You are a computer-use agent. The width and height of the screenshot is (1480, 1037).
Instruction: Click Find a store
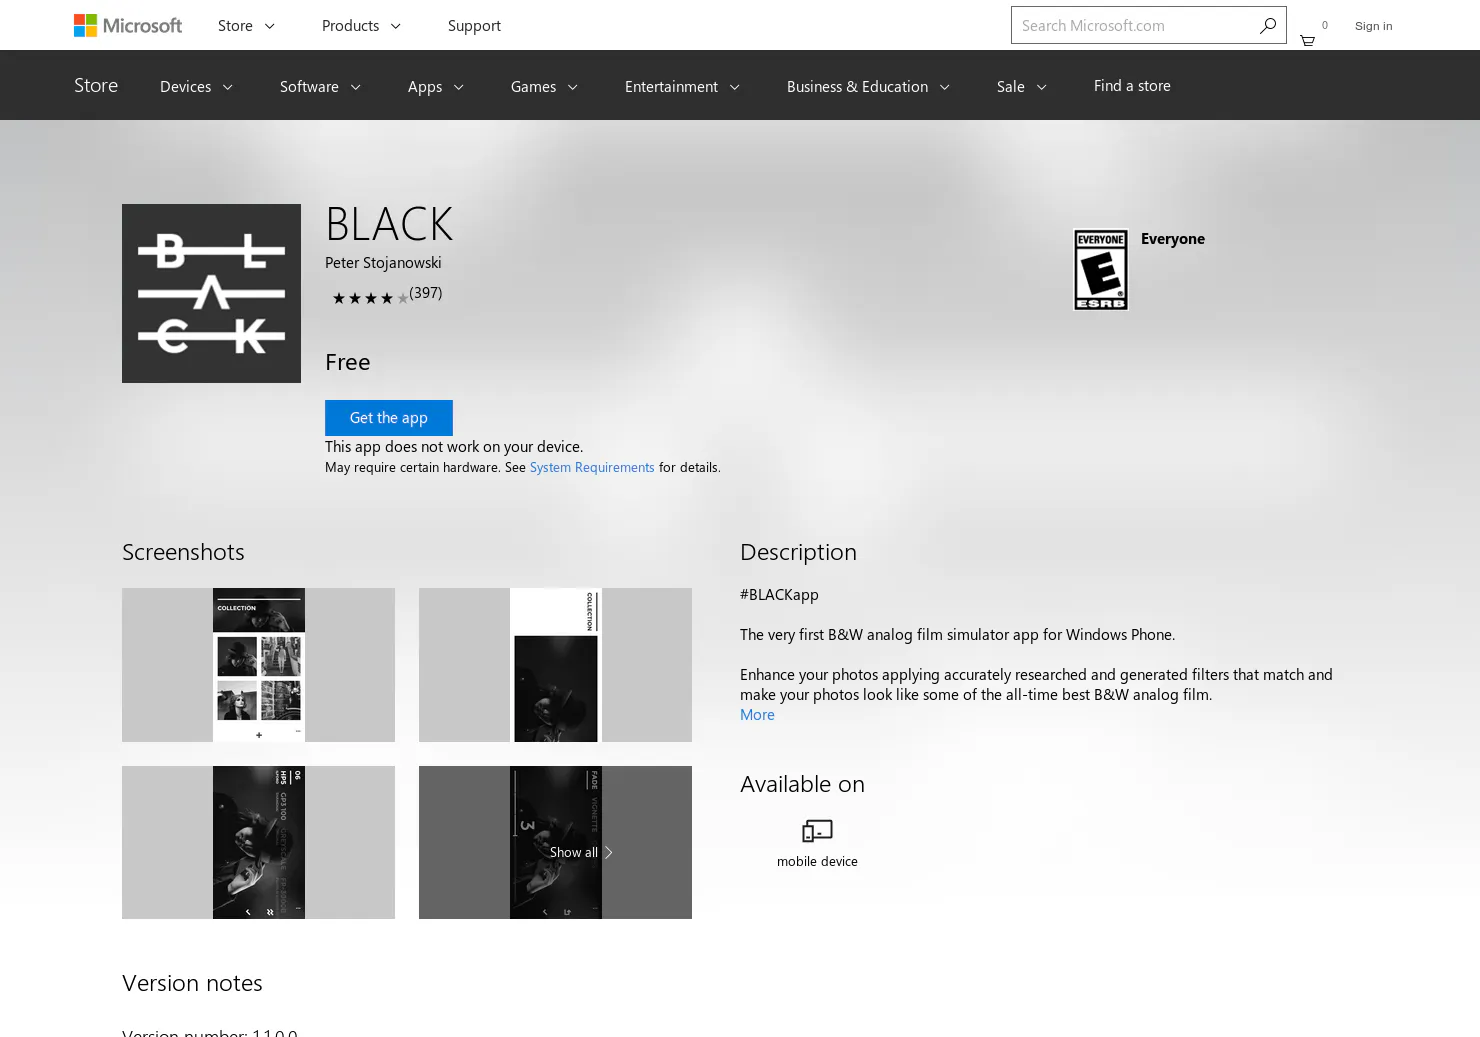1132,86
